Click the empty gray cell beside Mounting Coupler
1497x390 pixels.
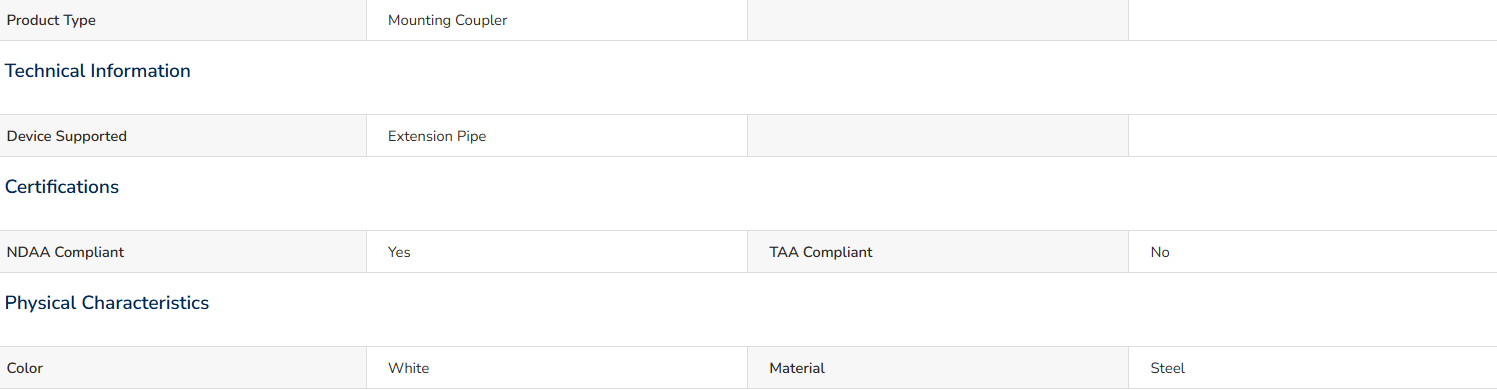(938, 20)
